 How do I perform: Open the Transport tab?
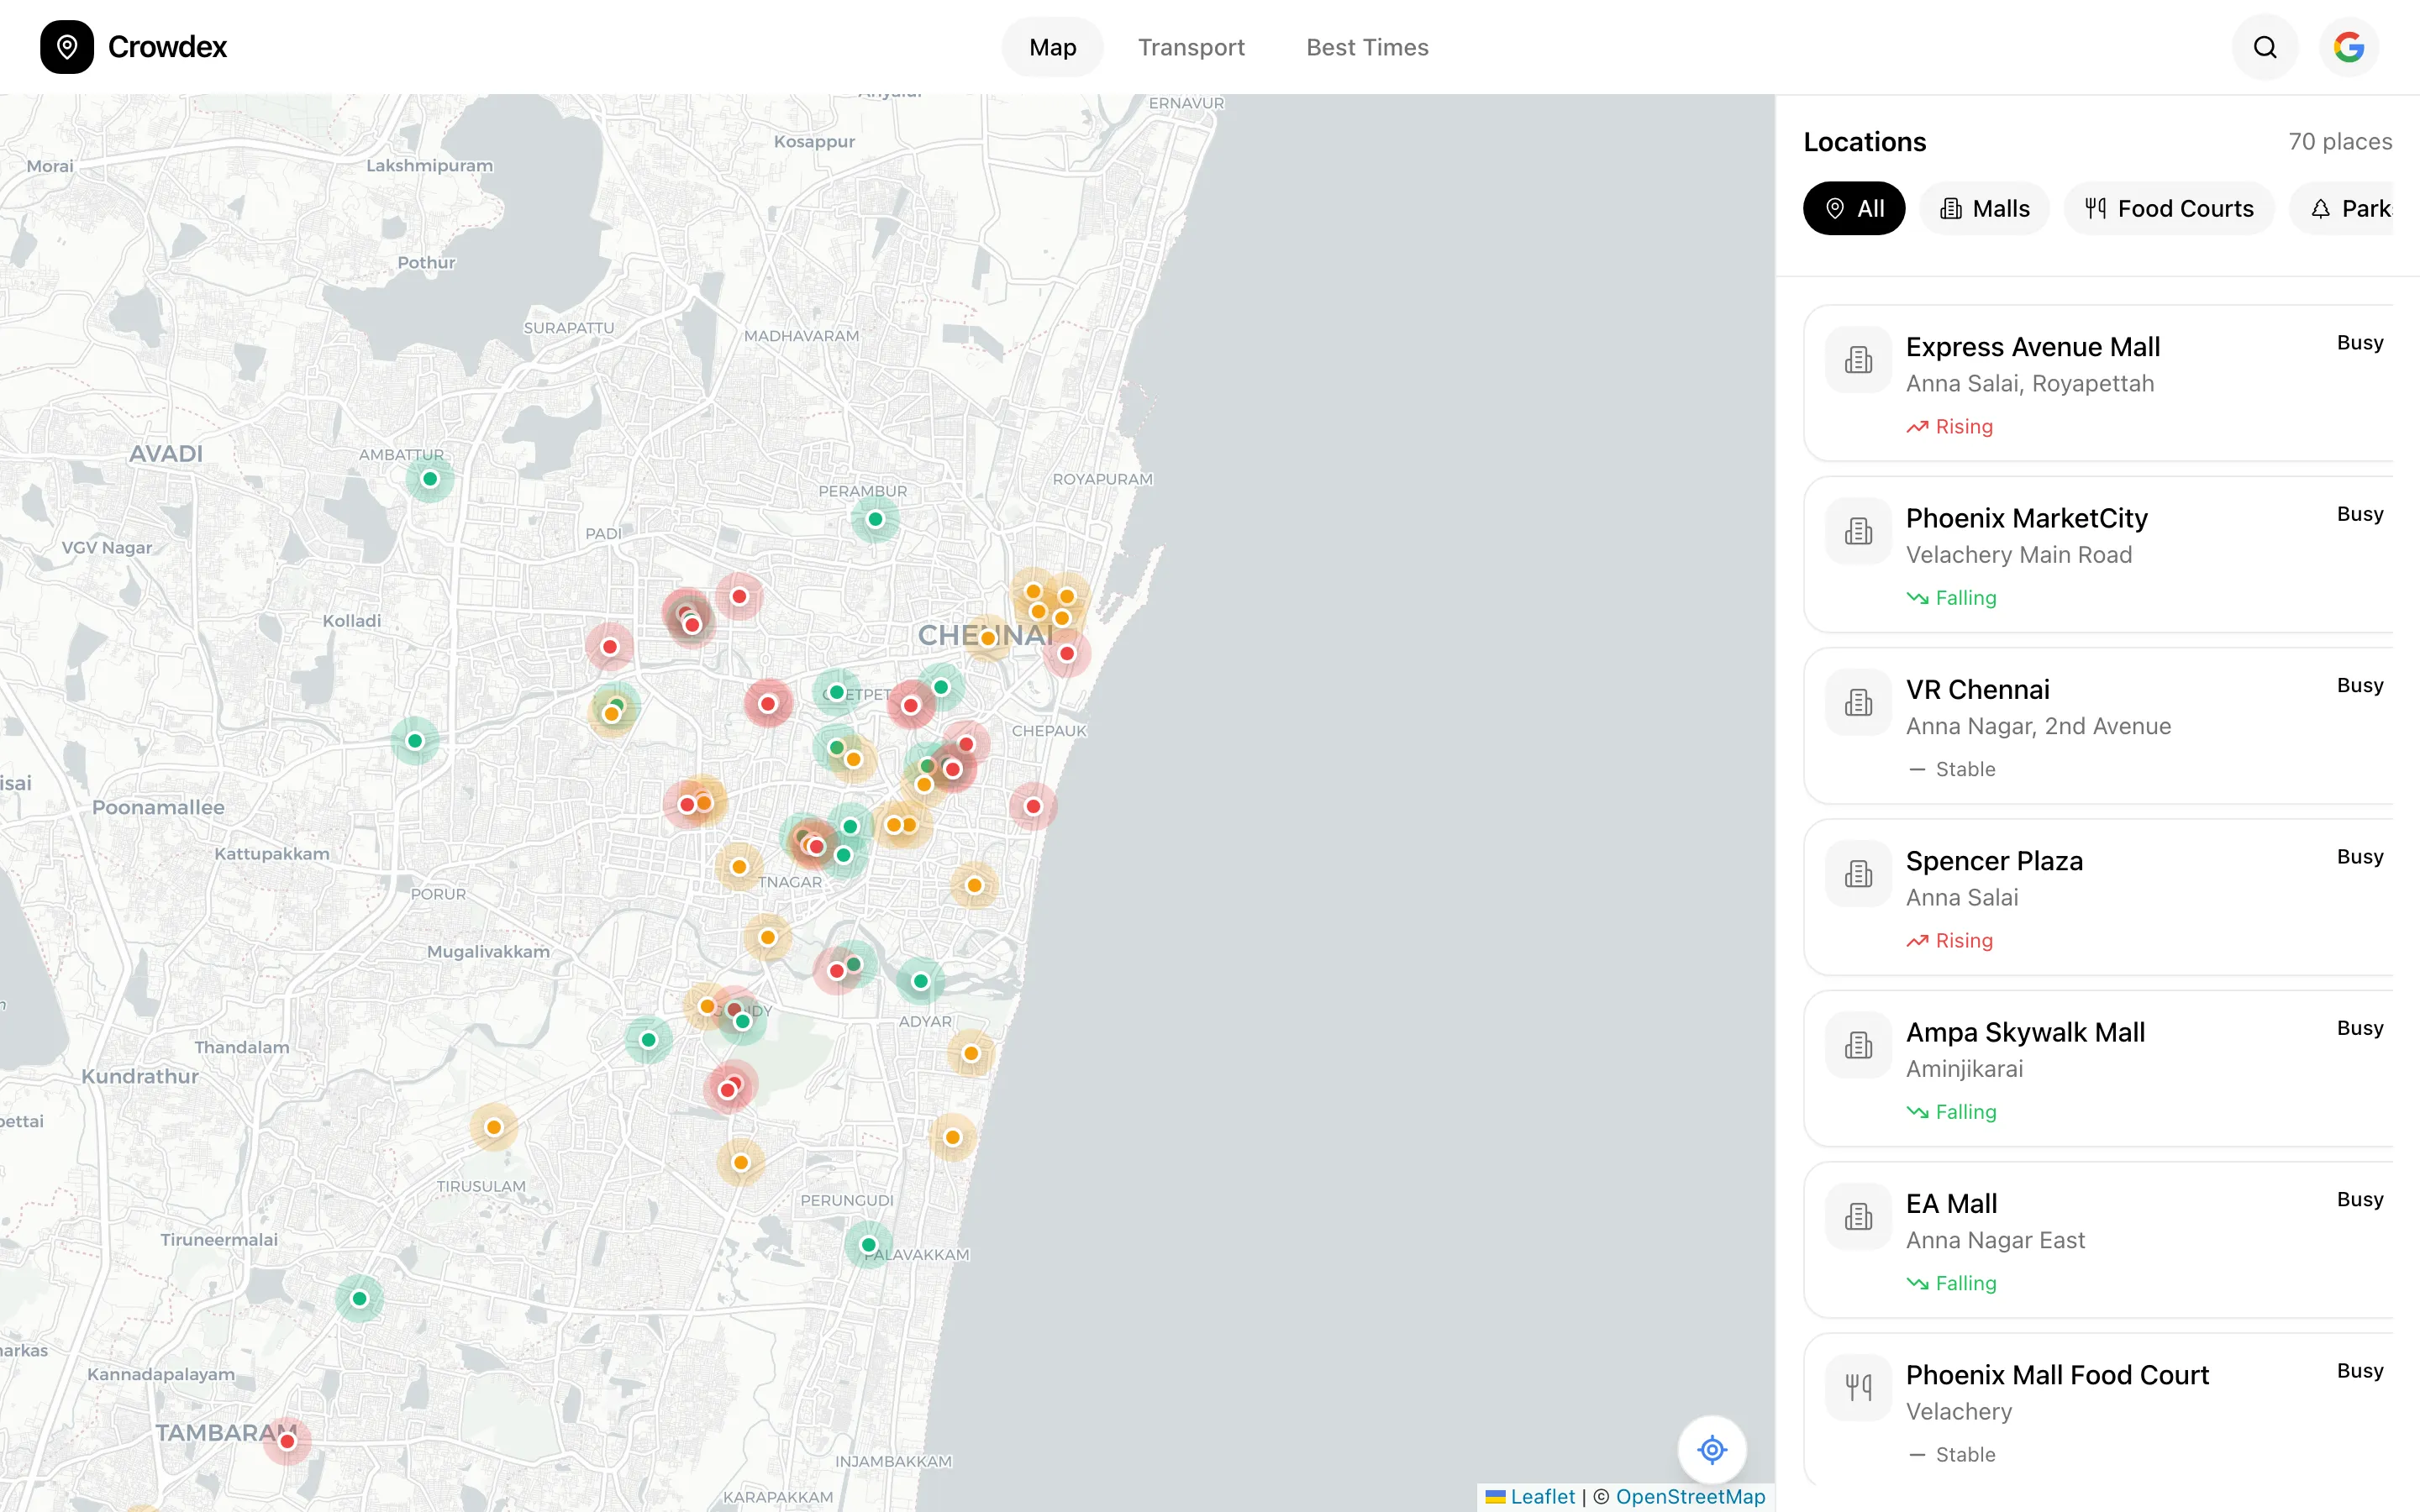(1191, 47)
